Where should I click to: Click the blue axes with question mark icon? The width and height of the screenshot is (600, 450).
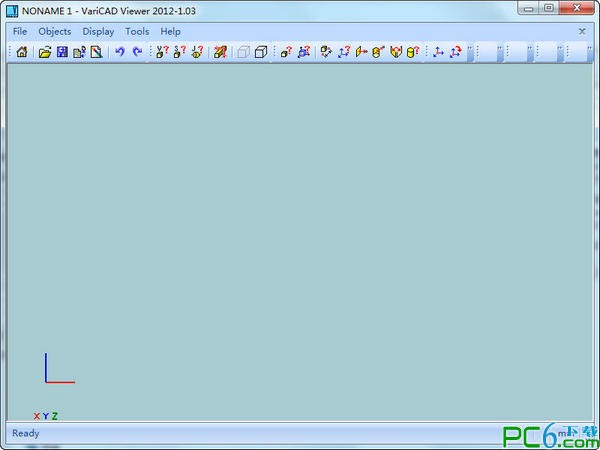[x=344, y=52]
